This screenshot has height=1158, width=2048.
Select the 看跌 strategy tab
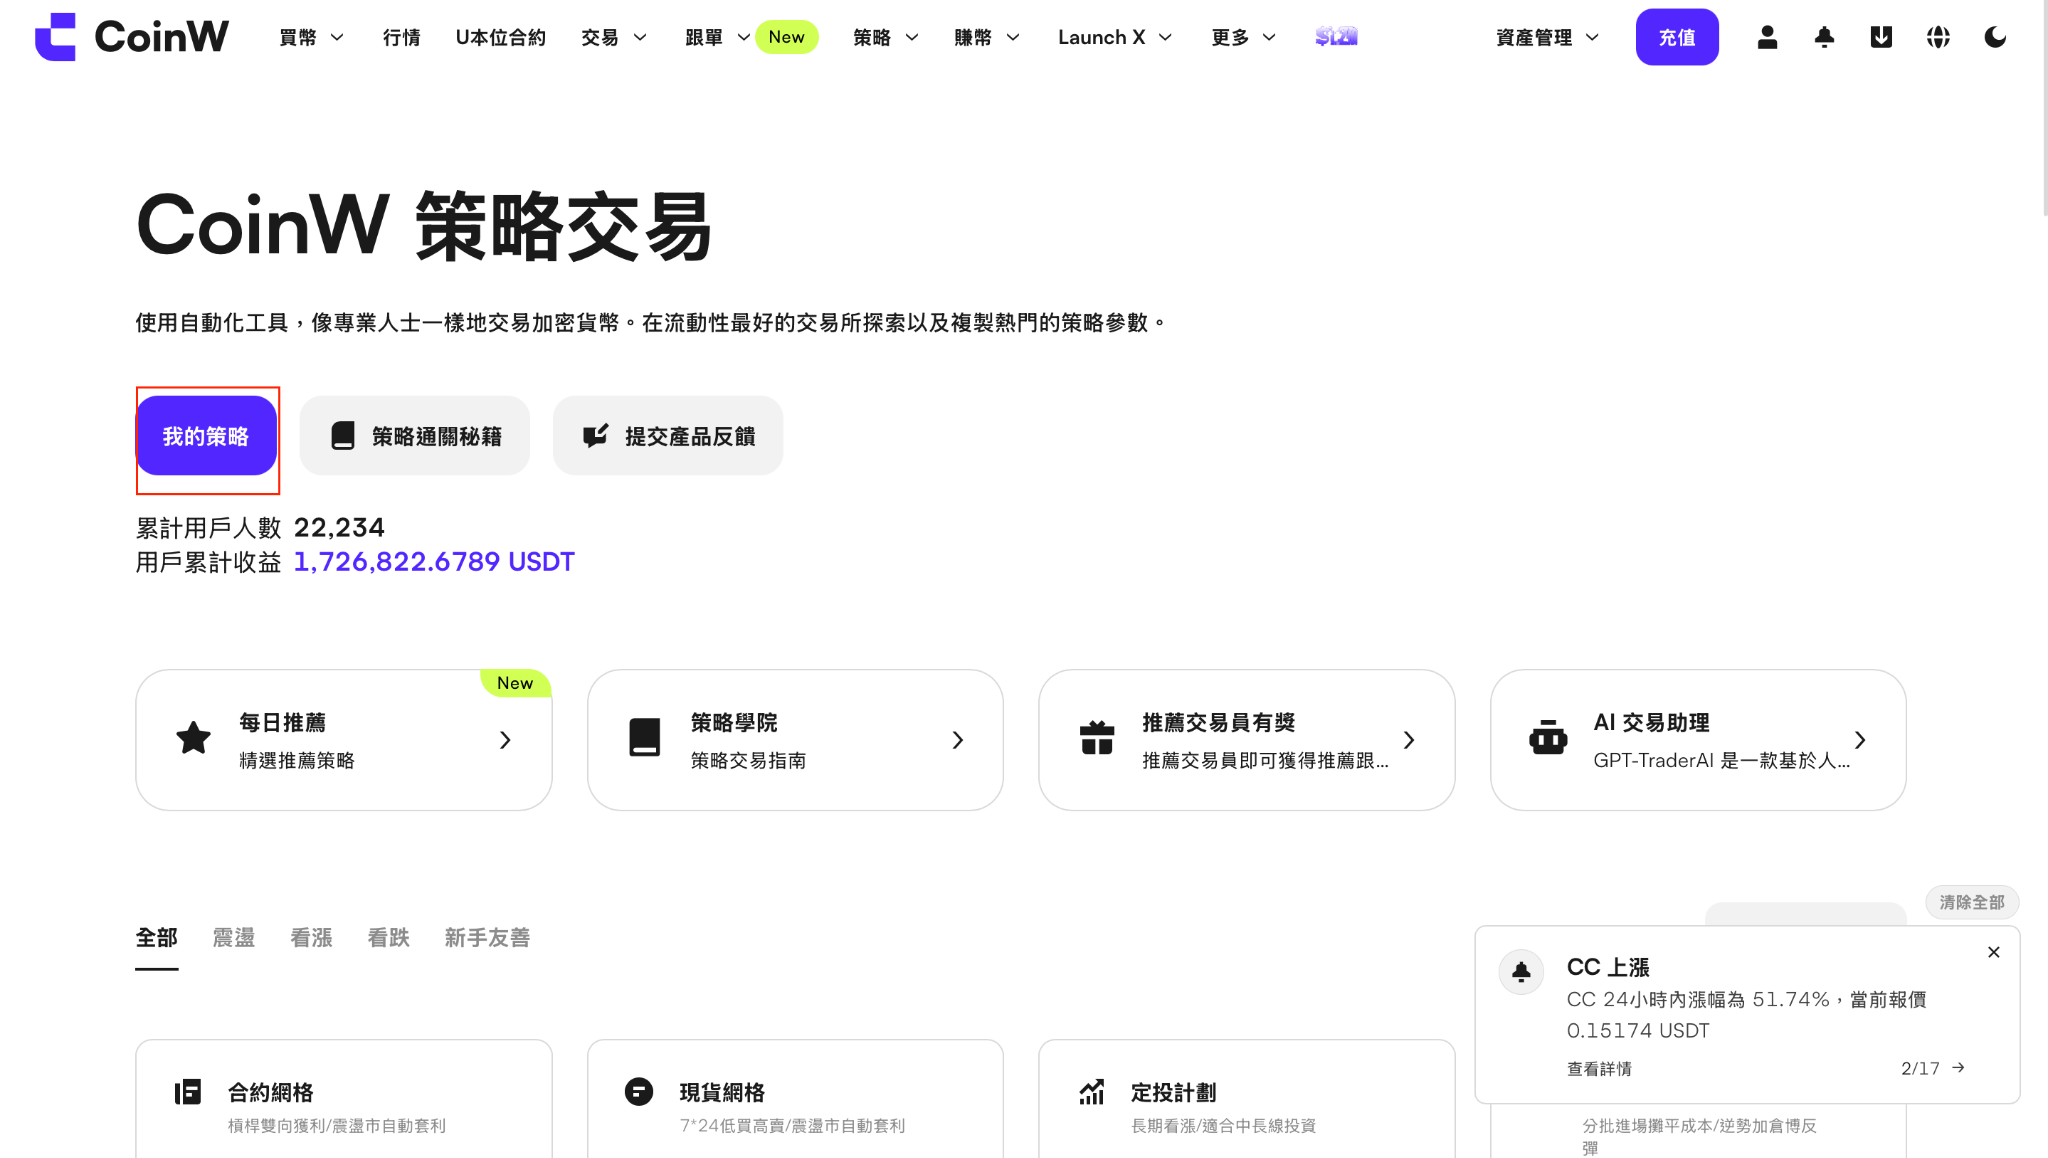coord(388,938)
